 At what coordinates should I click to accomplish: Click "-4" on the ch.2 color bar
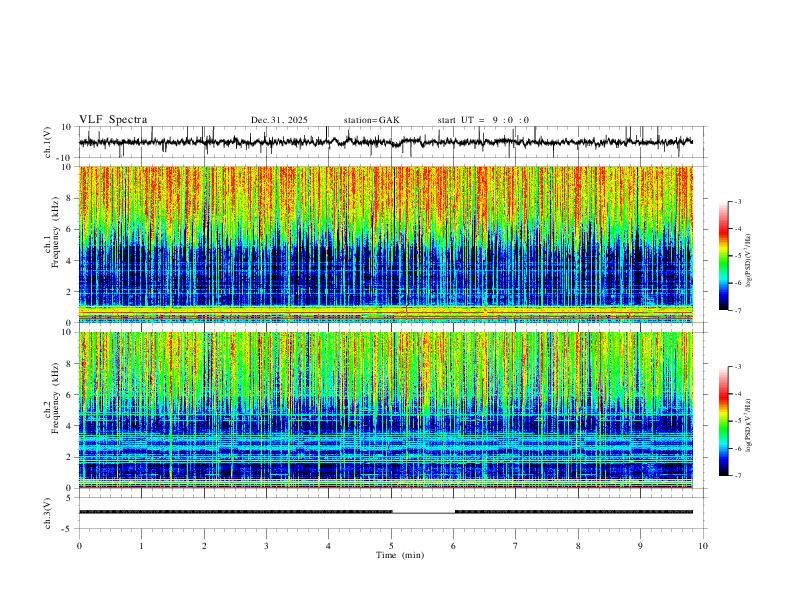coord(737,394)
